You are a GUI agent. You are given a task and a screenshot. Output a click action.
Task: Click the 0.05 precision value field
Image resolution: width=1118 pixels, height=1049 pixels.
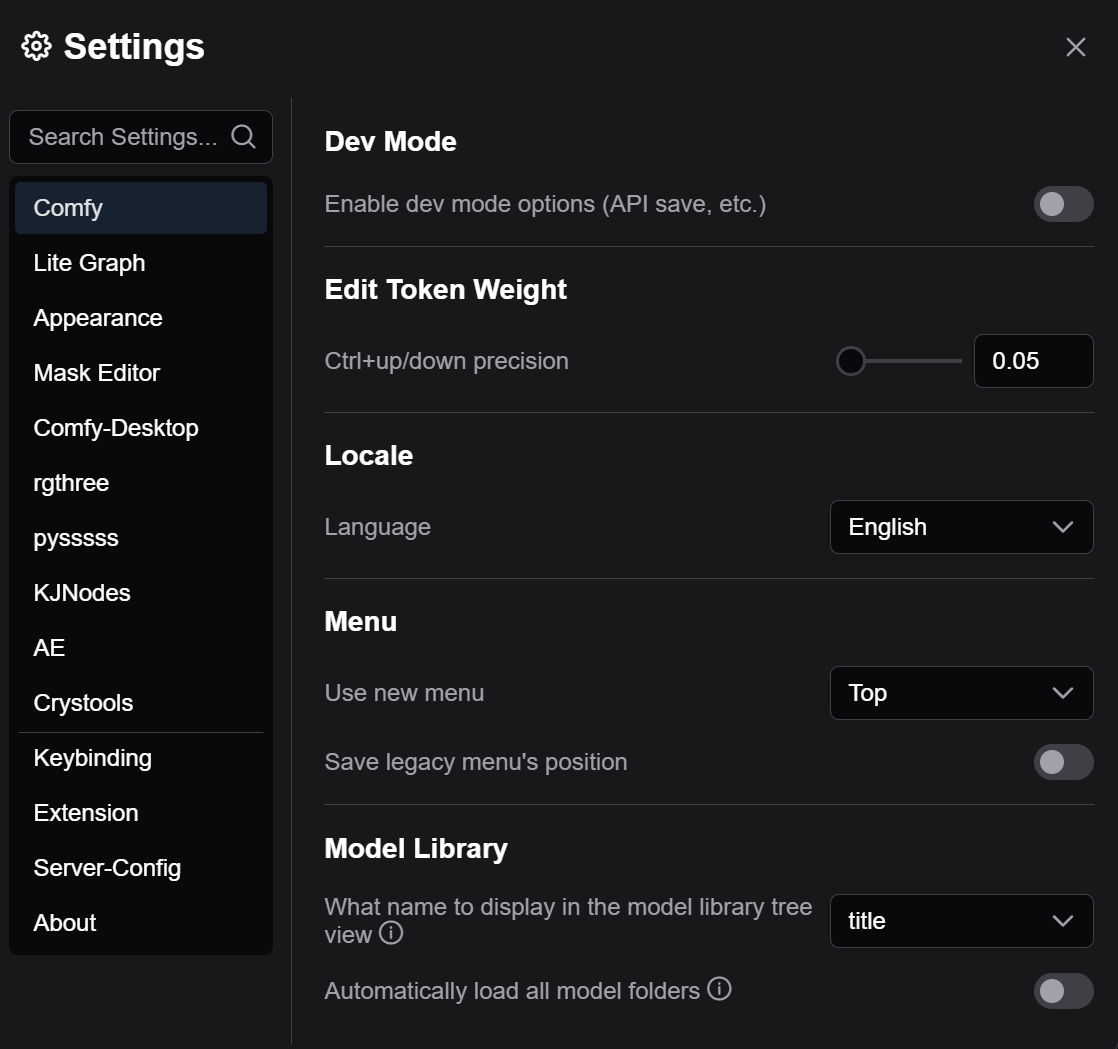pos(1033,361)
